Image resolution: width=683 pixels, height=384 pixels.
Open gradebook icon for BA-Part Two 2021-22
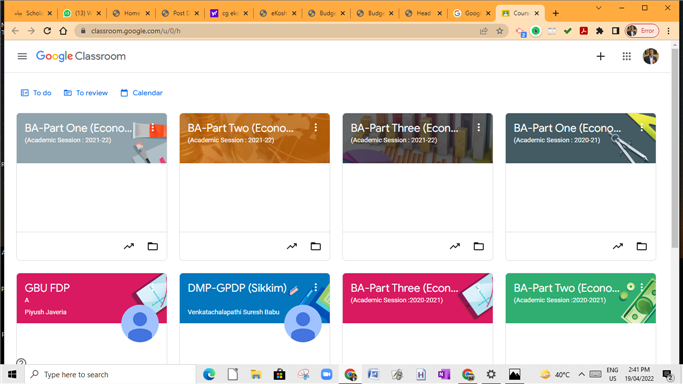coord(292,246)
